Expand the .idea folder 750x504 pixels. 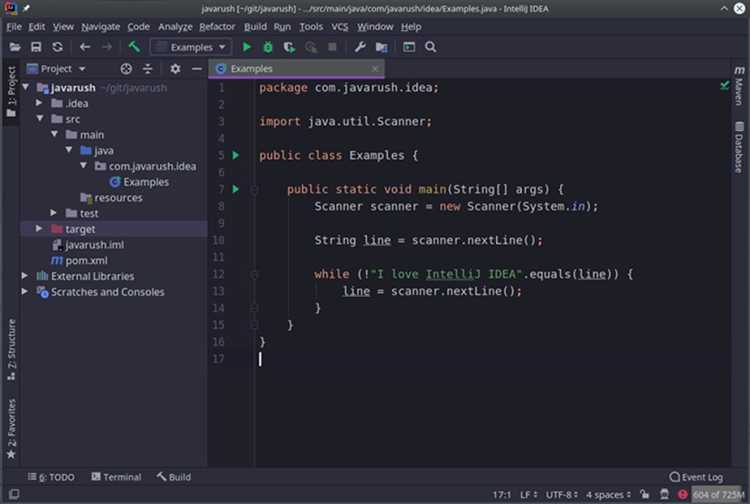[x=39, y=103]
